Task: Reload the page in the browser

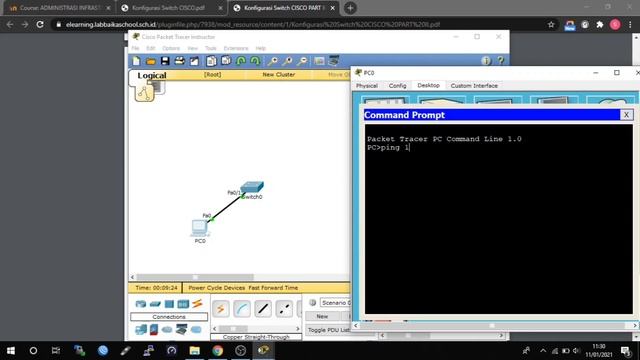Action: click(x=40, y=24)
